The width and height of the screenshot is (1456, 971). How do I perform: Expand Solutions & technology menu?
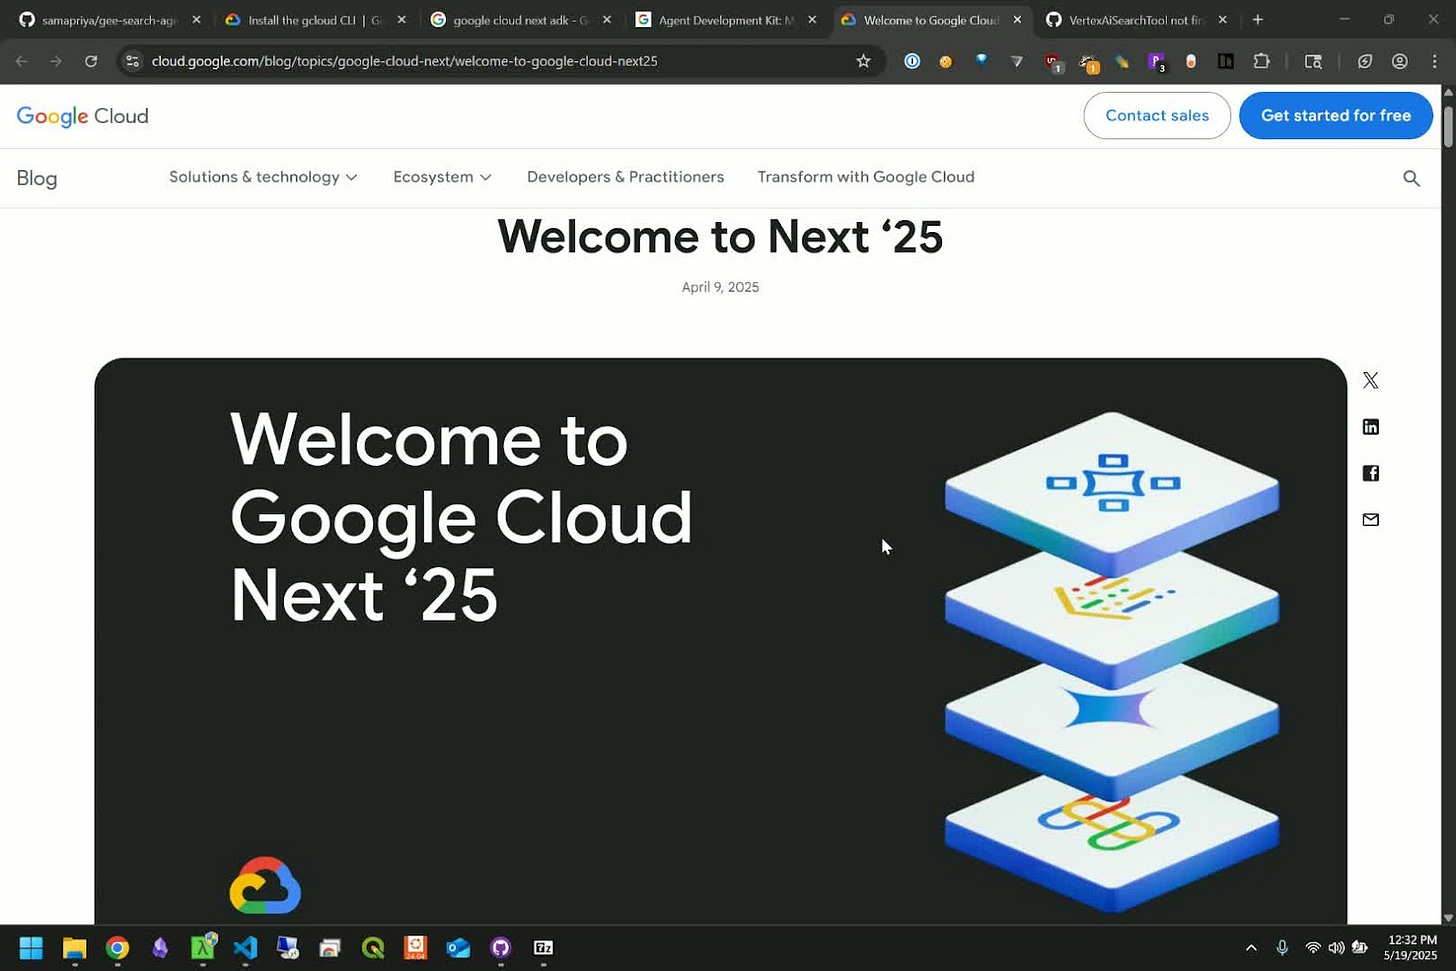[263, 177]
